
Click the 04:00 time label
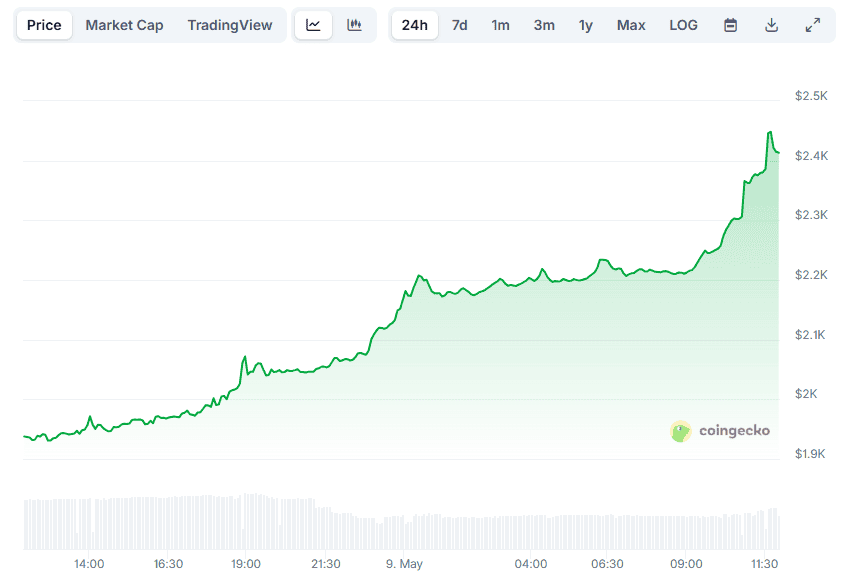pyautogui.click(x=531, y=564)
